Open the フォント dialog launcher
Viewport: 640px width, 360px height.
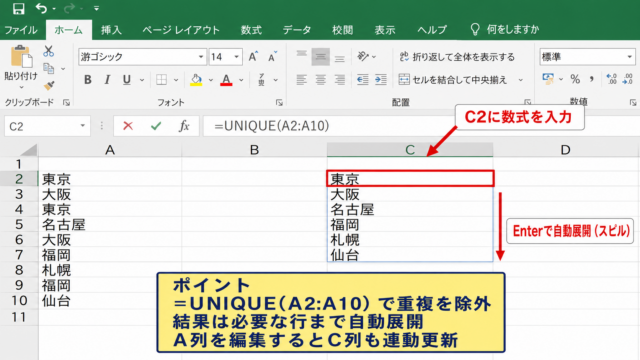point(279,103)
